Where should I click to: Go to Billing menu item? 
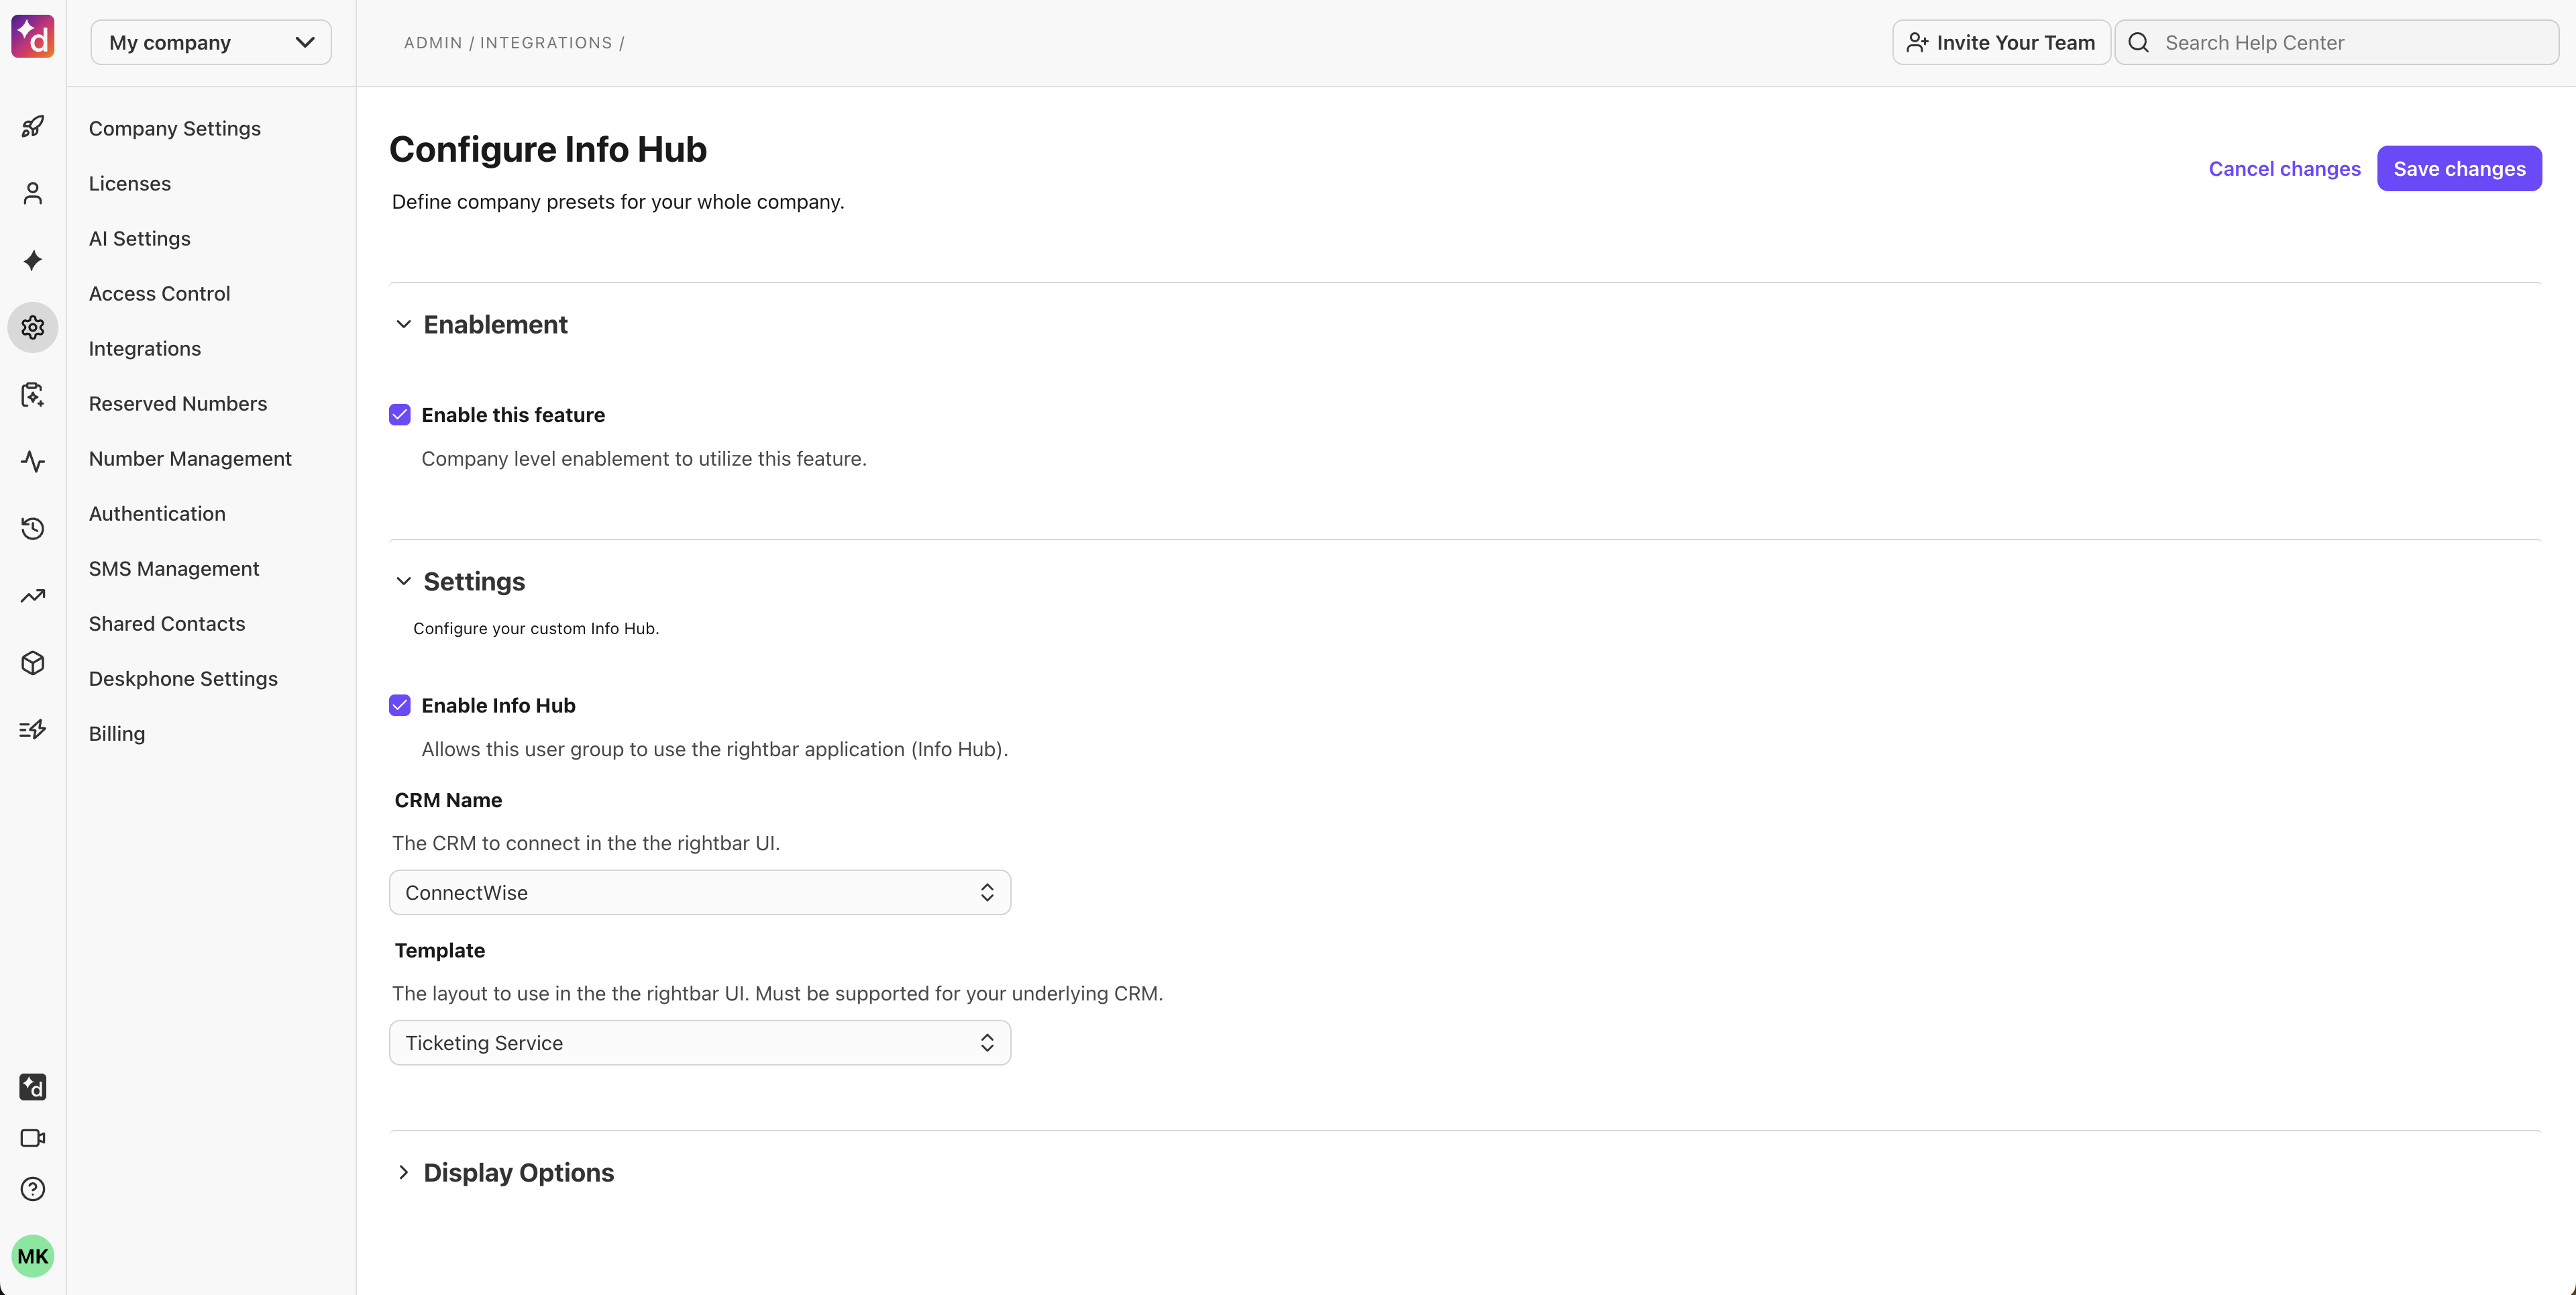[117, 733]
